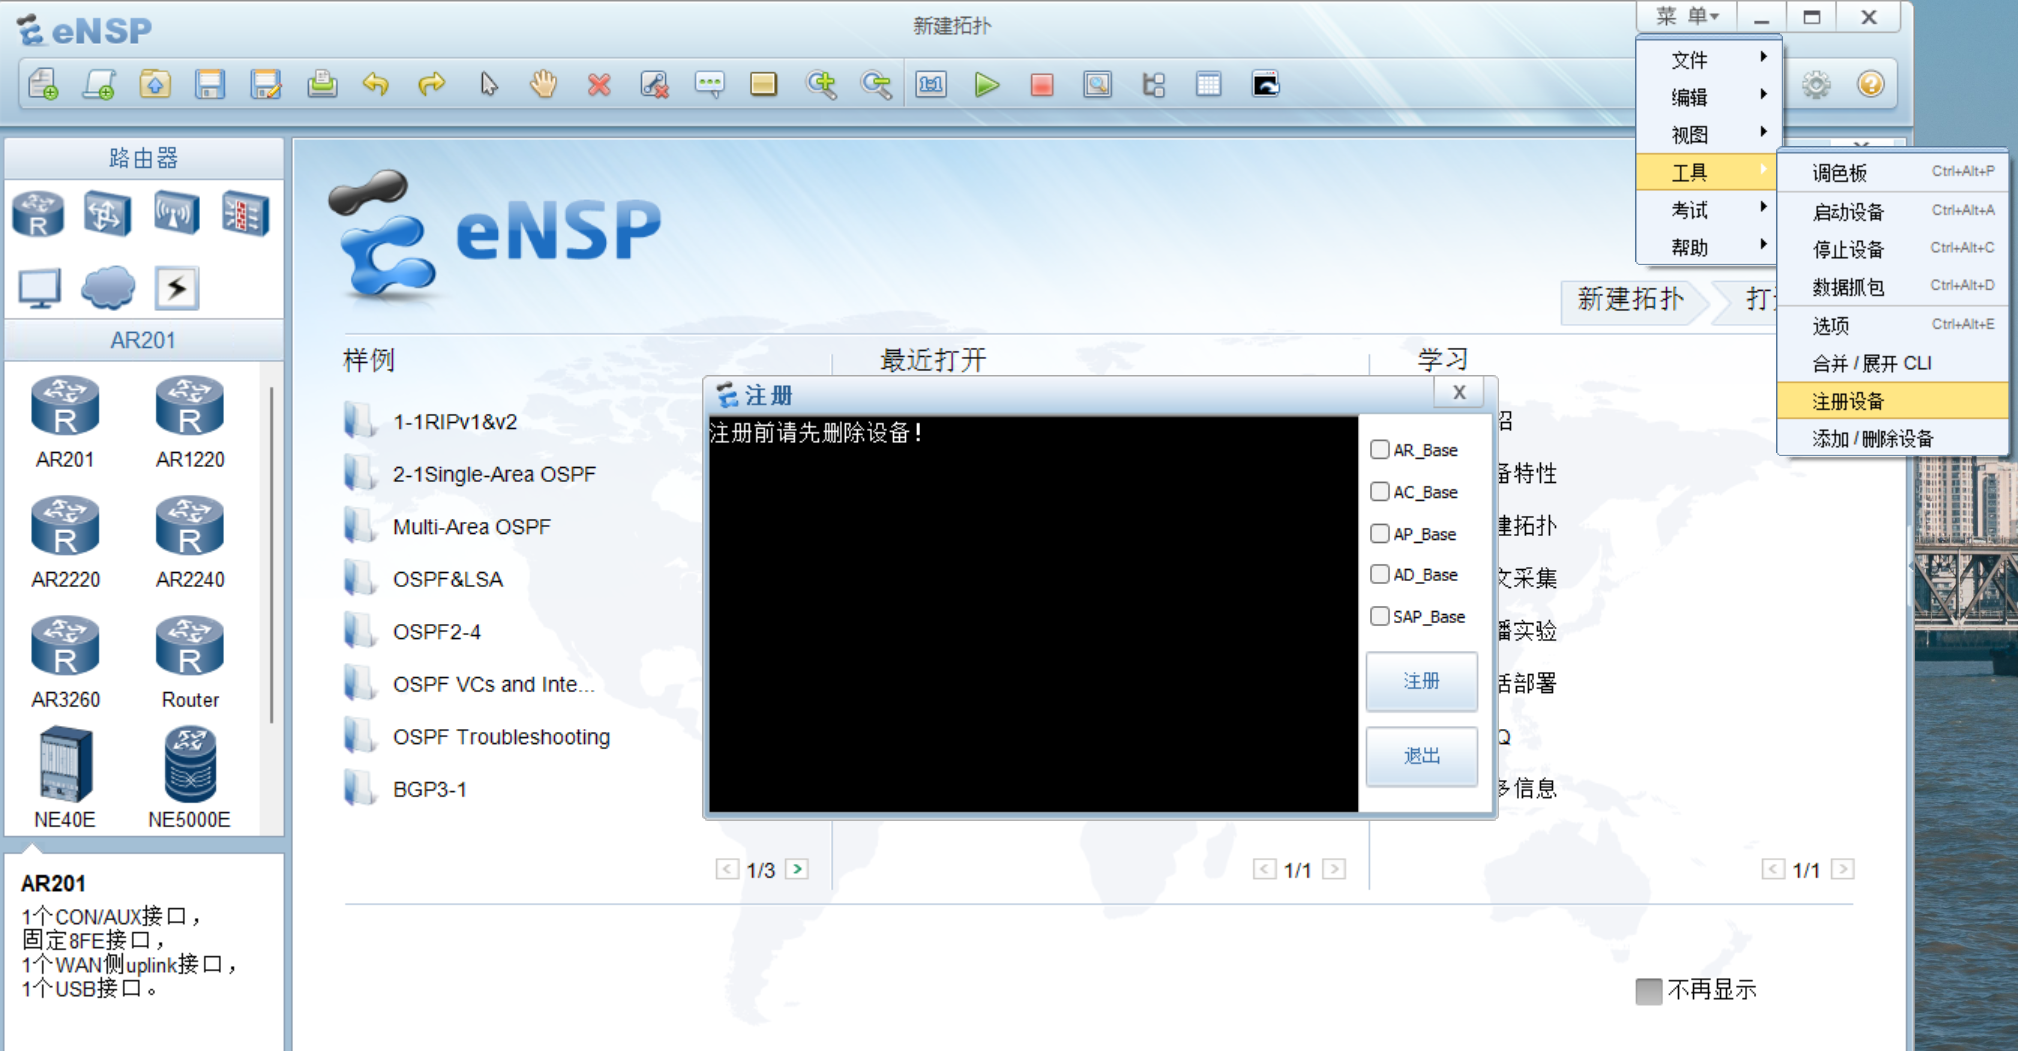Expand the 编辑 submenu
This screenshot has height=1051, width=2018.
[x=1707, y=97]
